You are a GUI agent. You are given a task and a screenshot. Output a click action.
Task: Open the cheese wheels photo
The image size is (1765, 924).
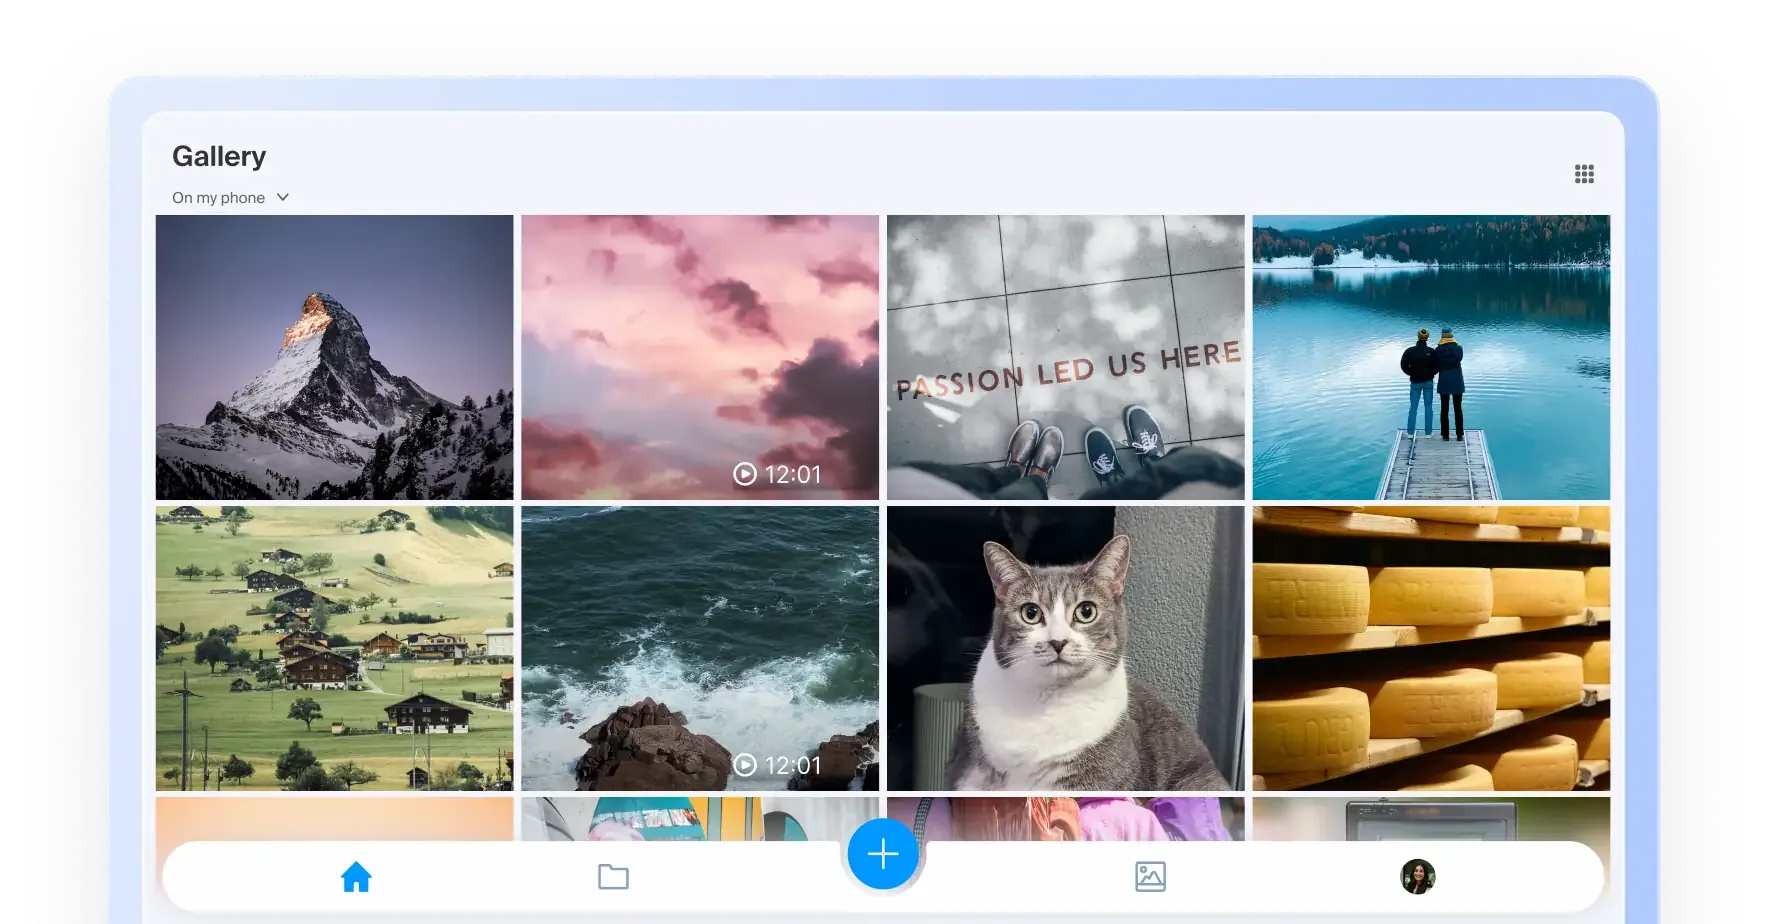pyautogui.click(x=1431, y=648)
